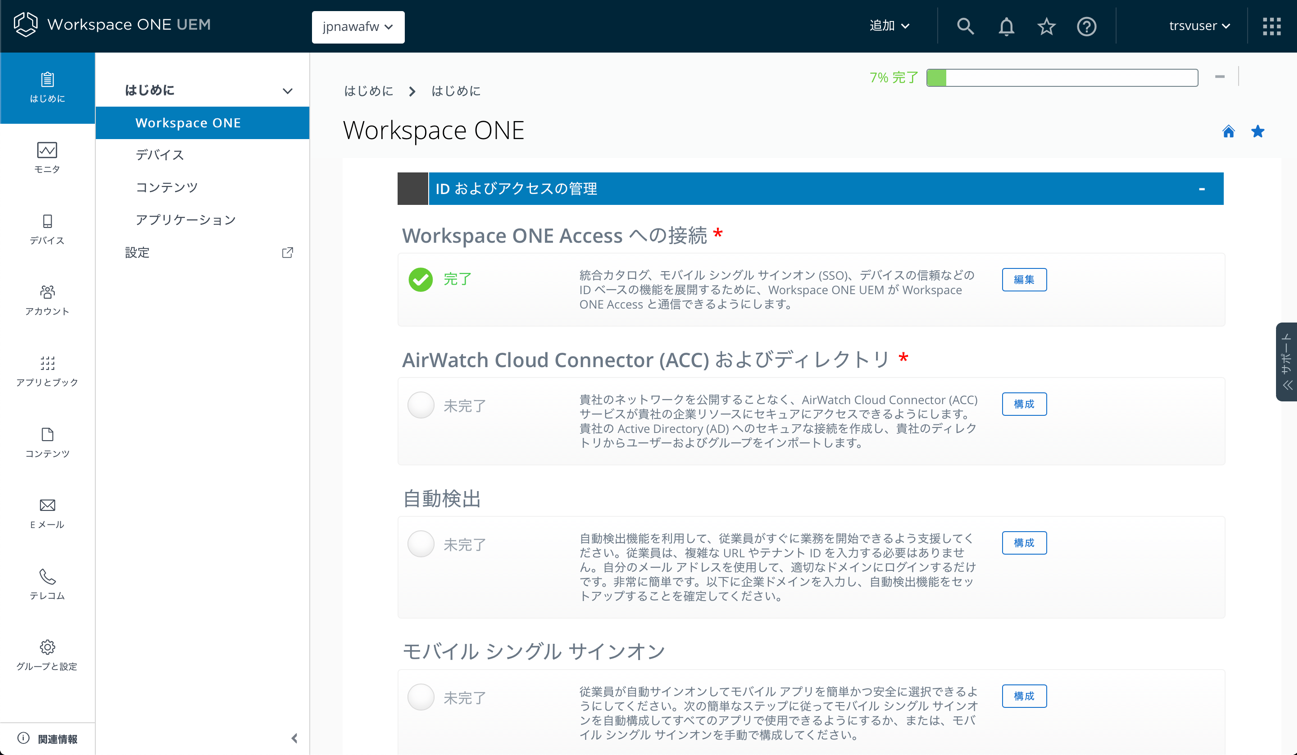Open the trsvuser account dropdown
This screenshot has width=1297, height=755.
[1199, 26]
